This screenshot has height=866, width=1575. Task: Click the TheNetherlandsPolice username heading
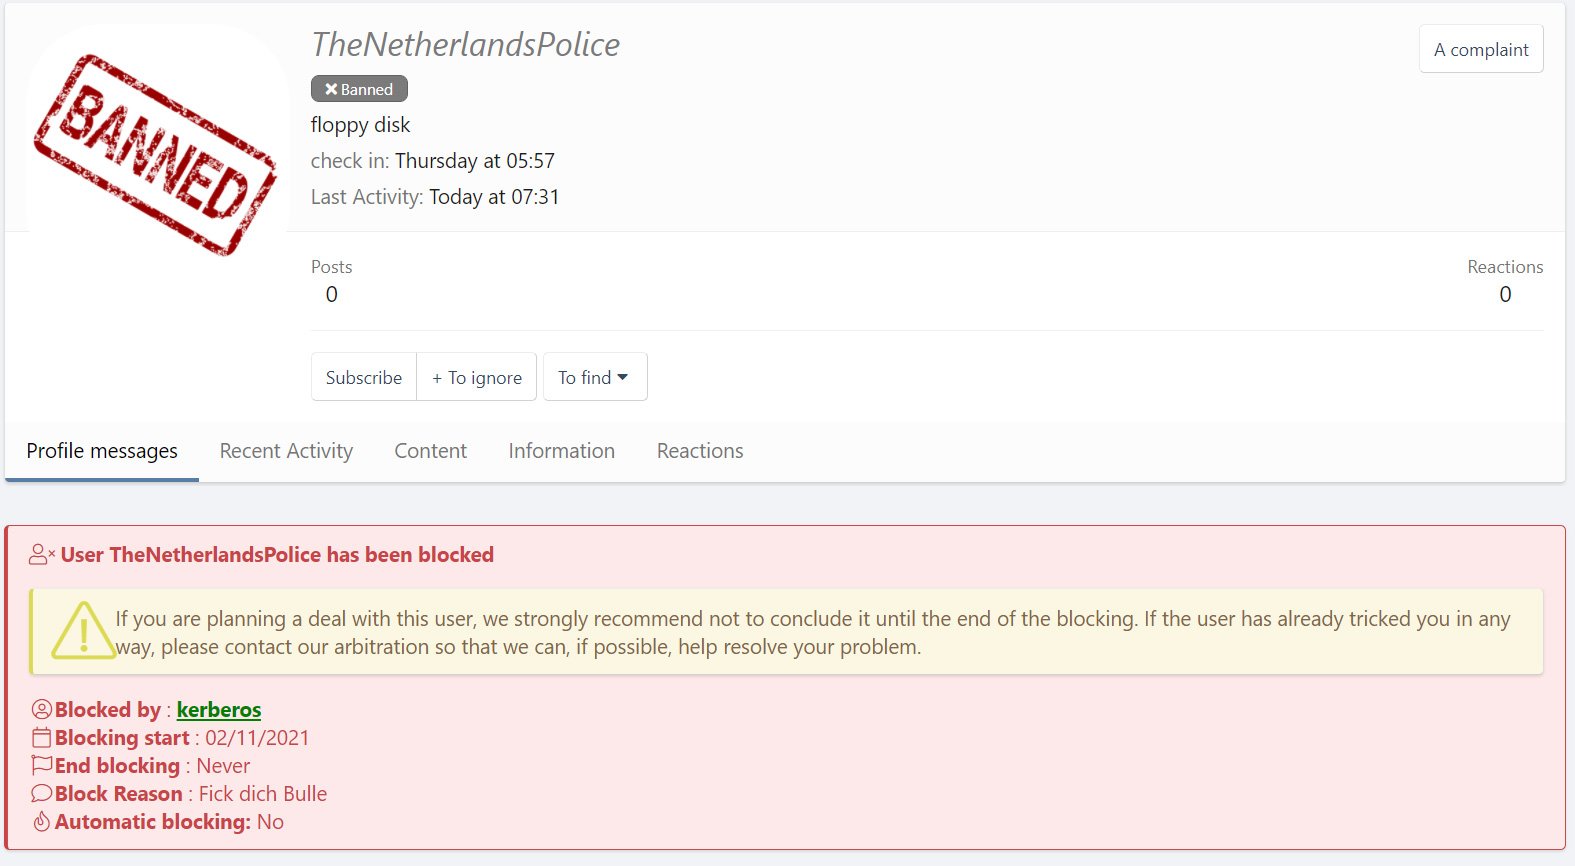(465, 44)
